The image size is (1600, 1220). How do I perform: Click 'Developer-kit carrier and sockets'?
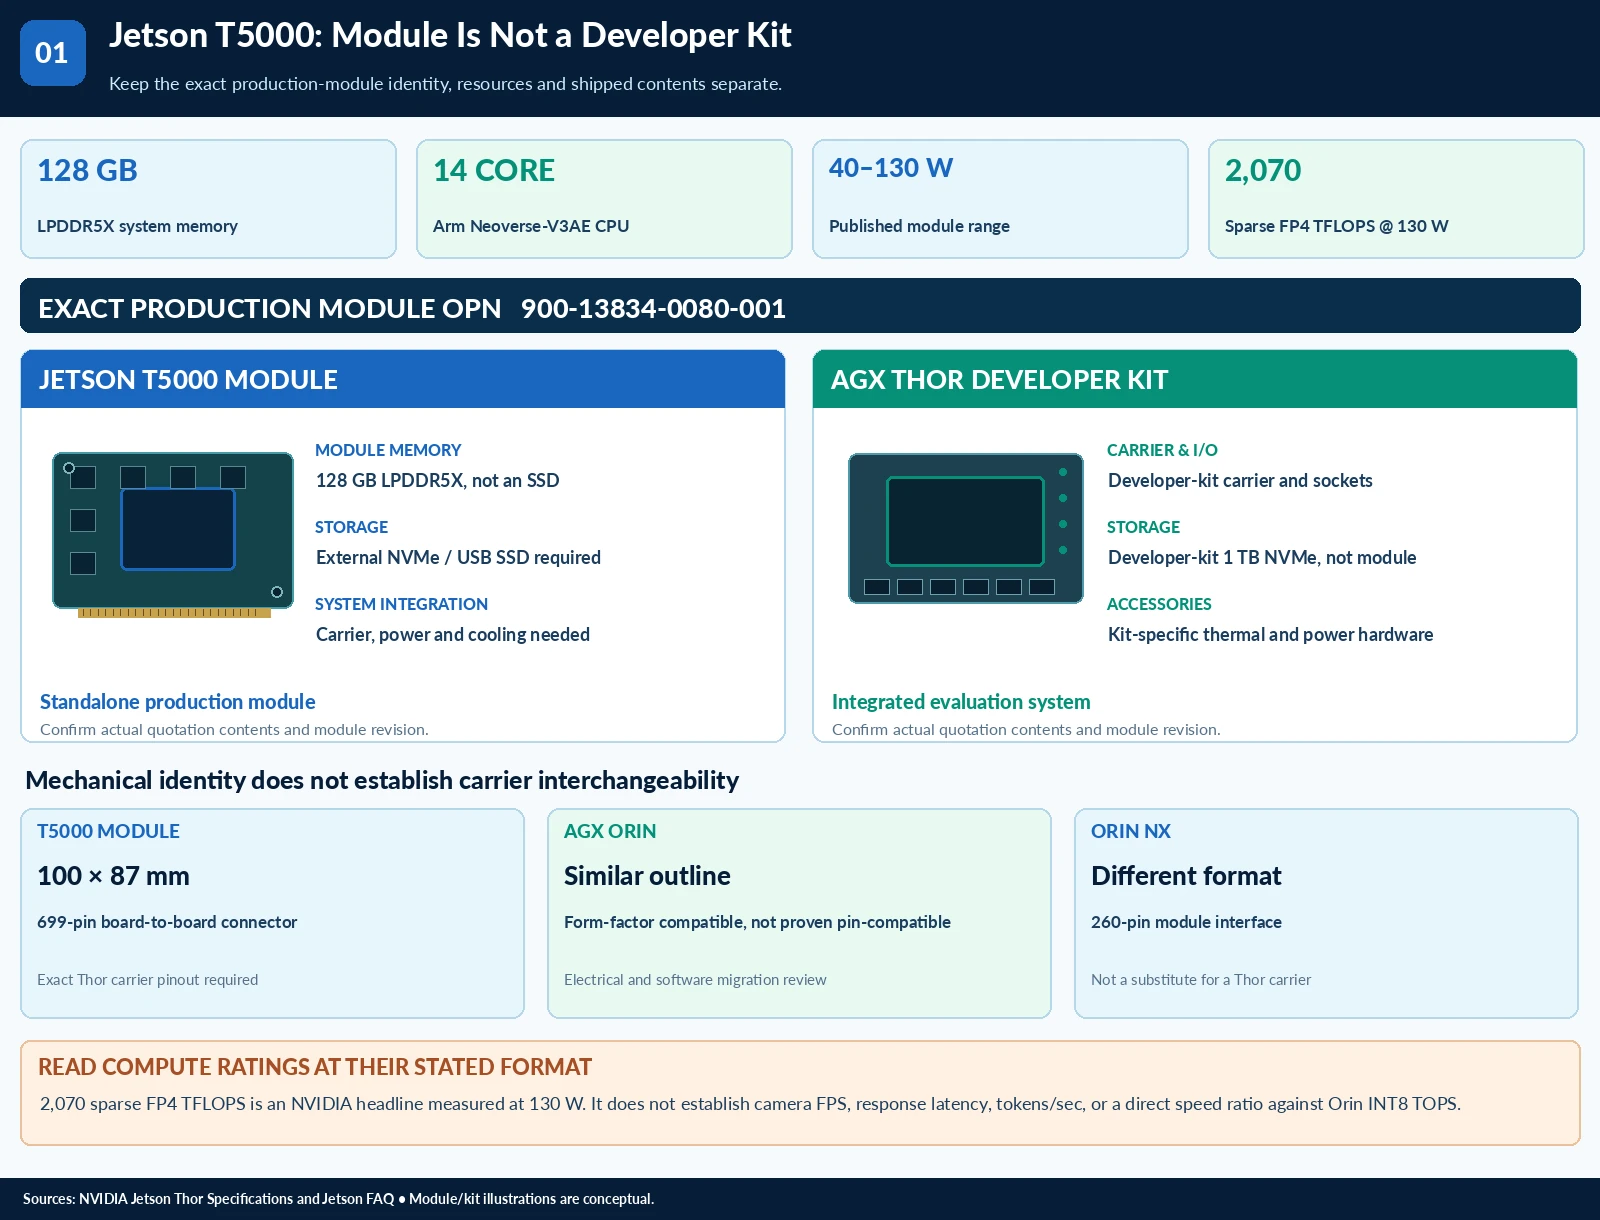pos(1240,480)
